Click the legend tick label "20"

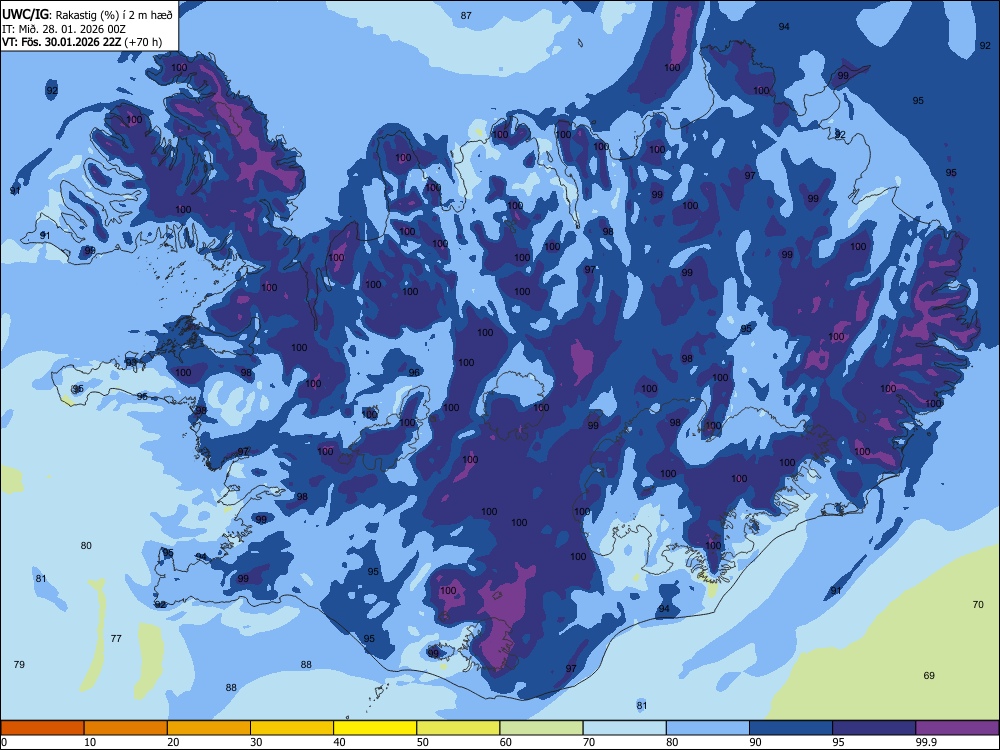(173, 742)
